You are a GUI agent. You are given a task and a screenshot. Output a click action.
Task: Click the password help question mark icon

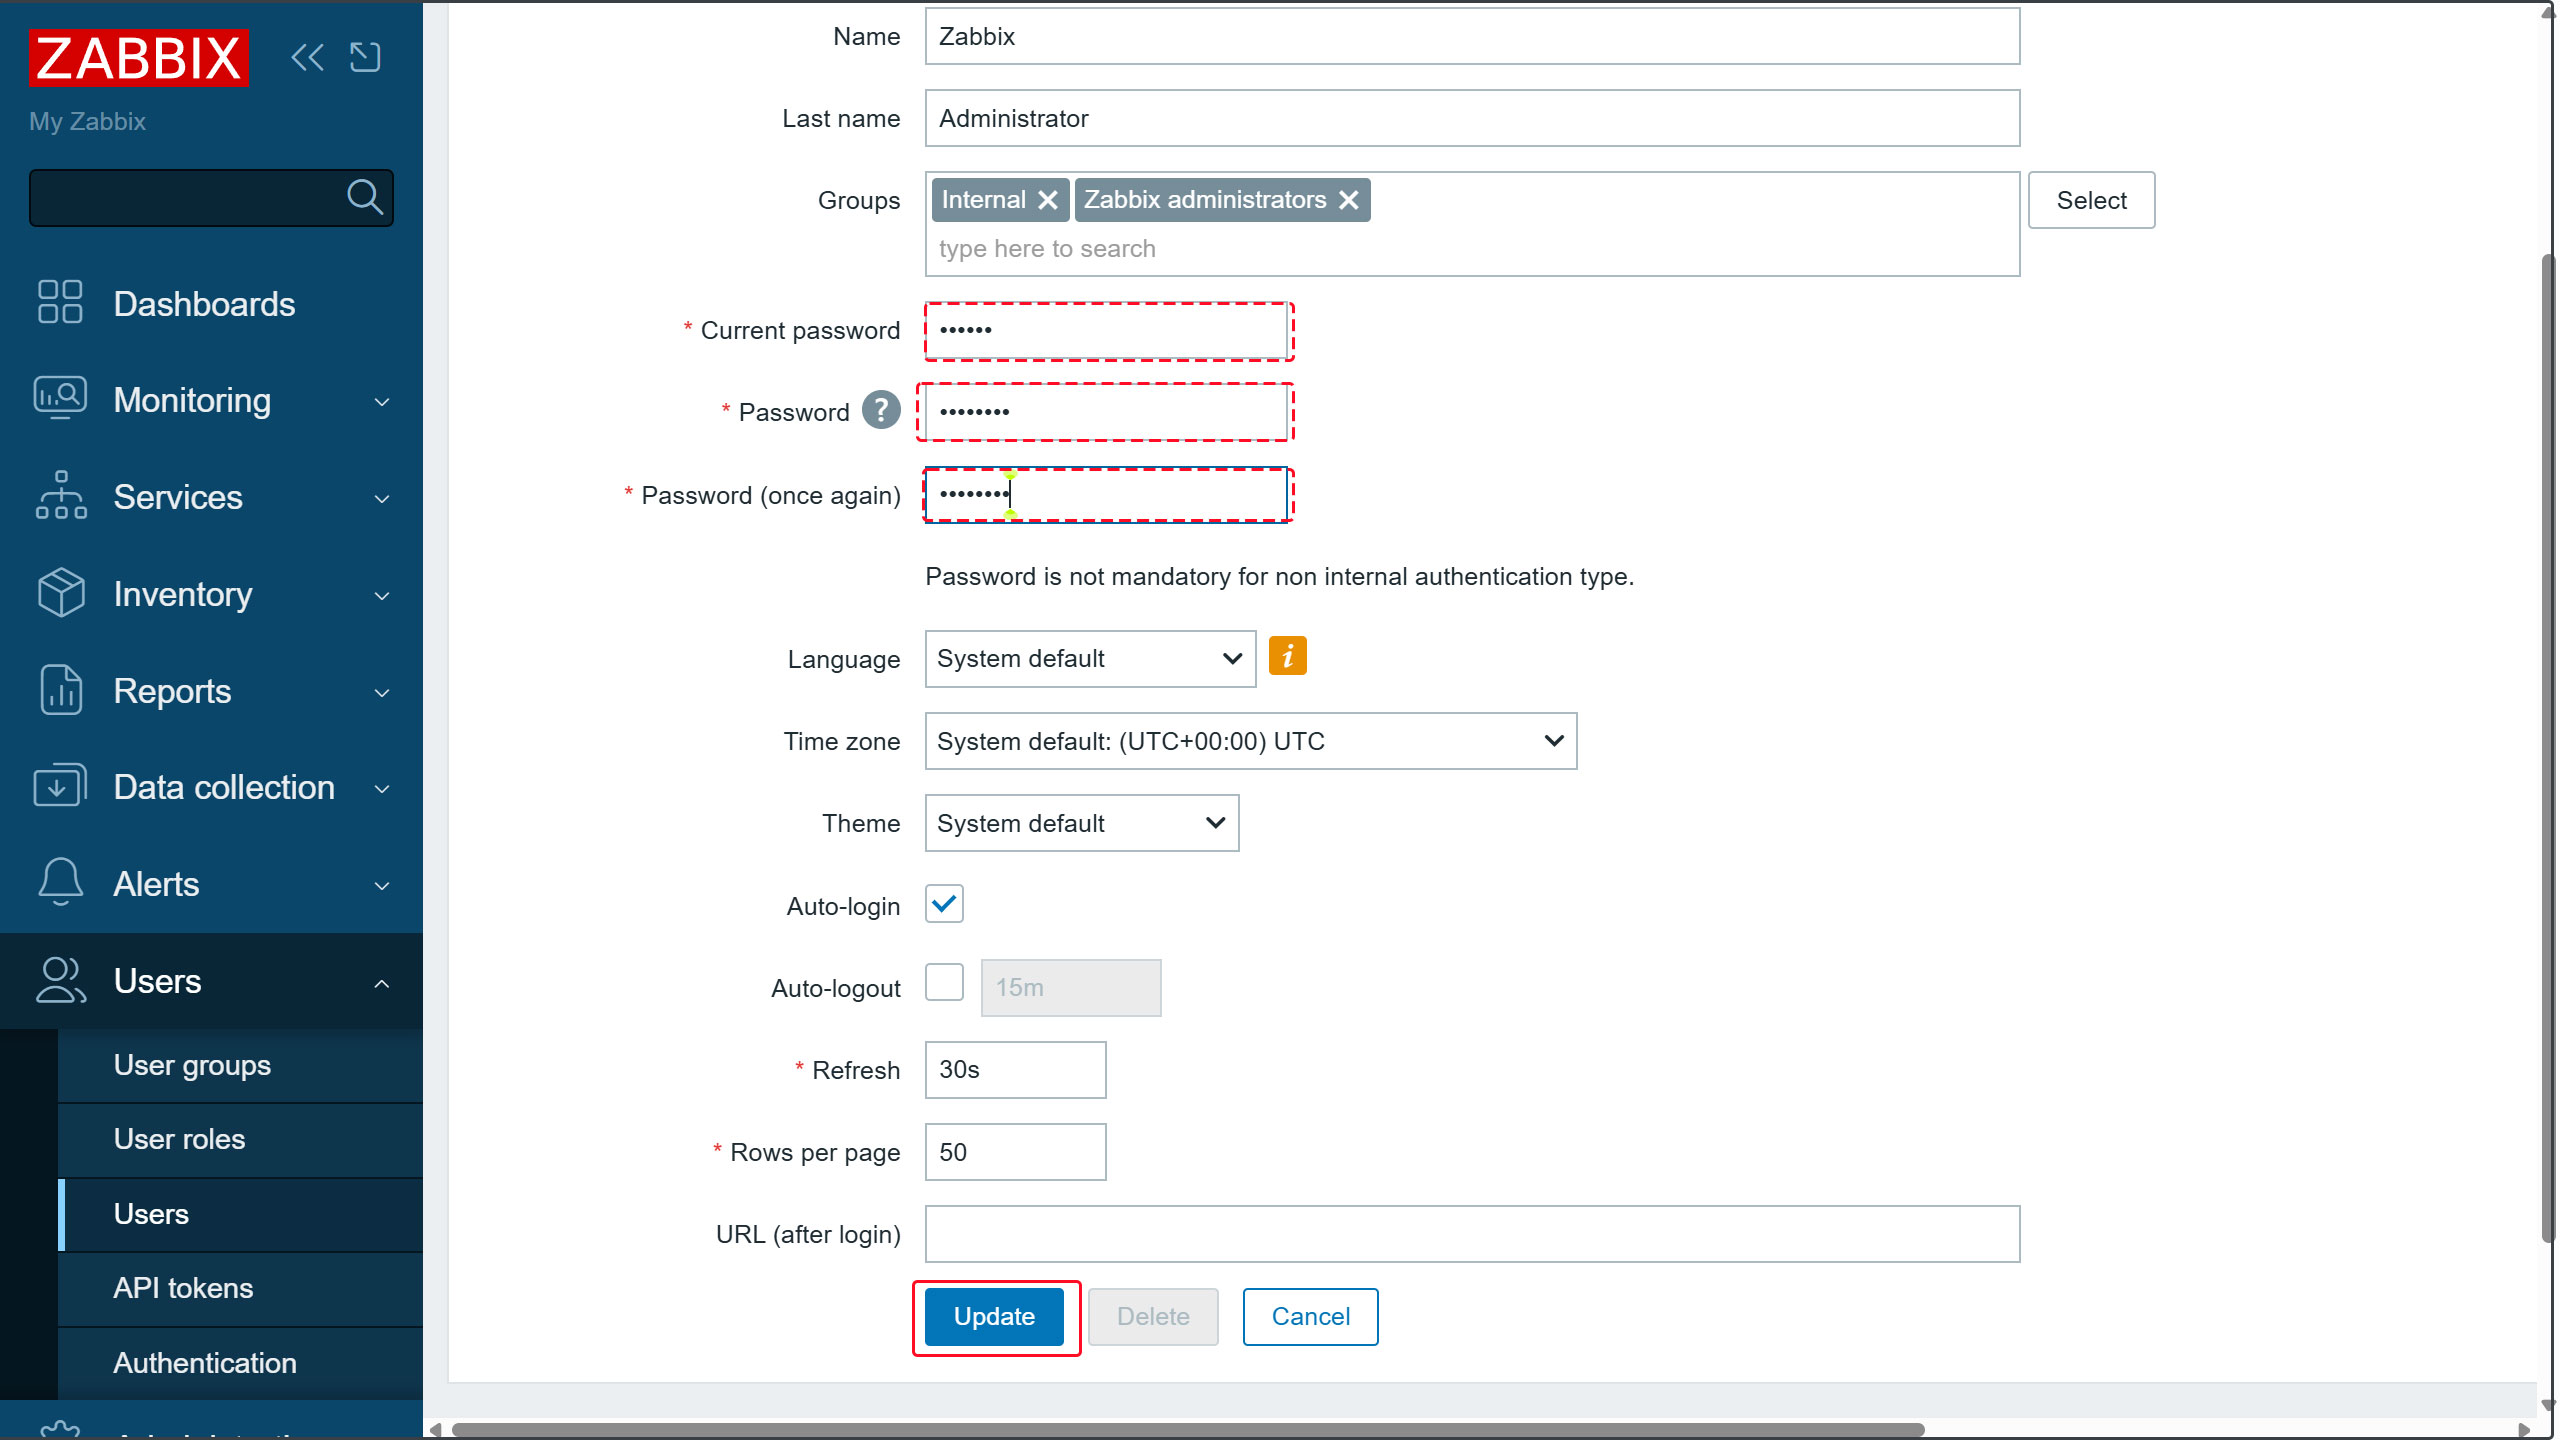point(881,411)
